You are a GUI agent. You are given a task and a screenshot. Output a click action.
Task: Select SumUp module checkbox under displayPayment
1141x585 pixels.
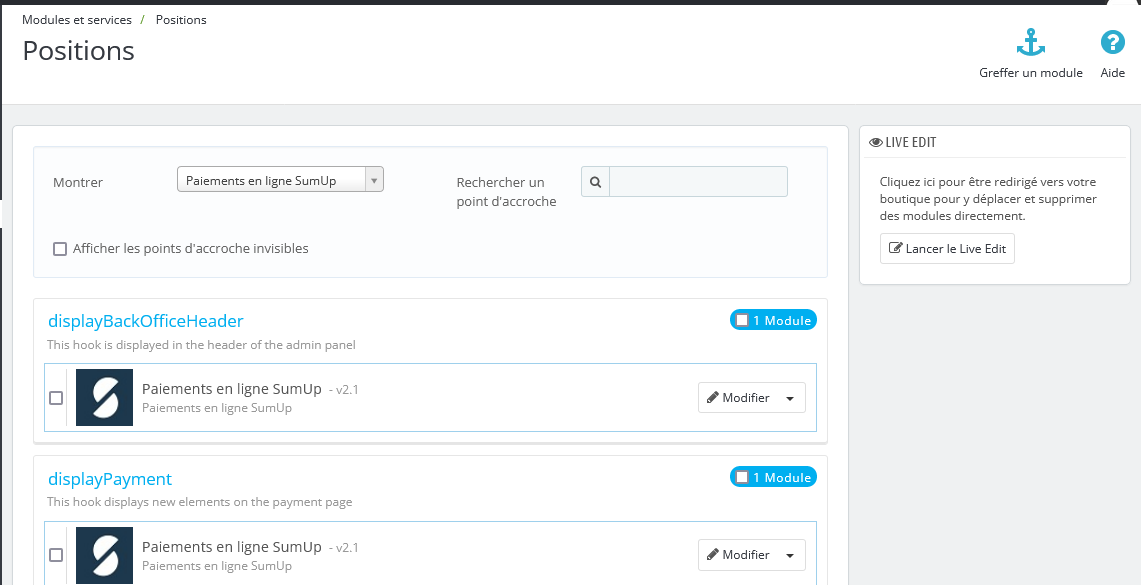pos(56,555)
